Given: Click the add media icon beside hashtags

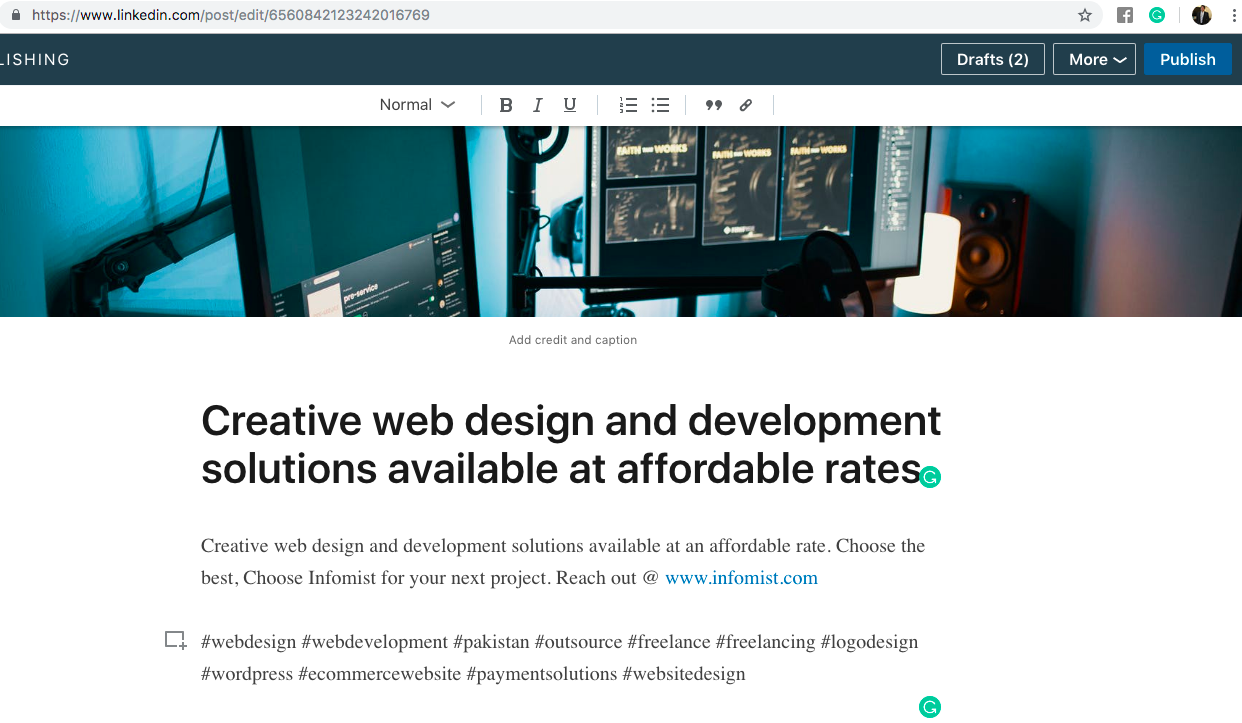Looking at the screenshot, I should click(176, 641).
